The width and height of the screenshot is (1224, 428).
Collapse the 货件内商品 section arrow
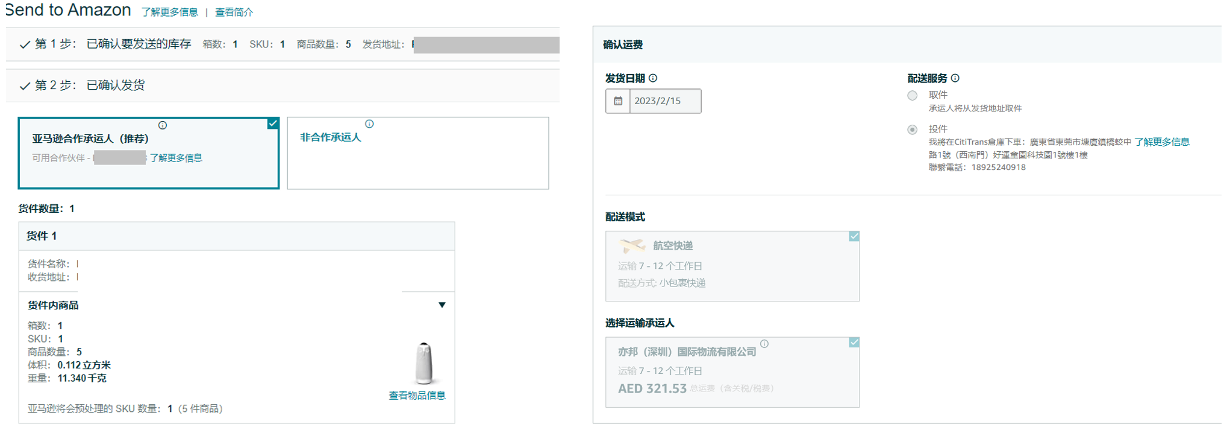pyautogui.click(x=442, y=305)
